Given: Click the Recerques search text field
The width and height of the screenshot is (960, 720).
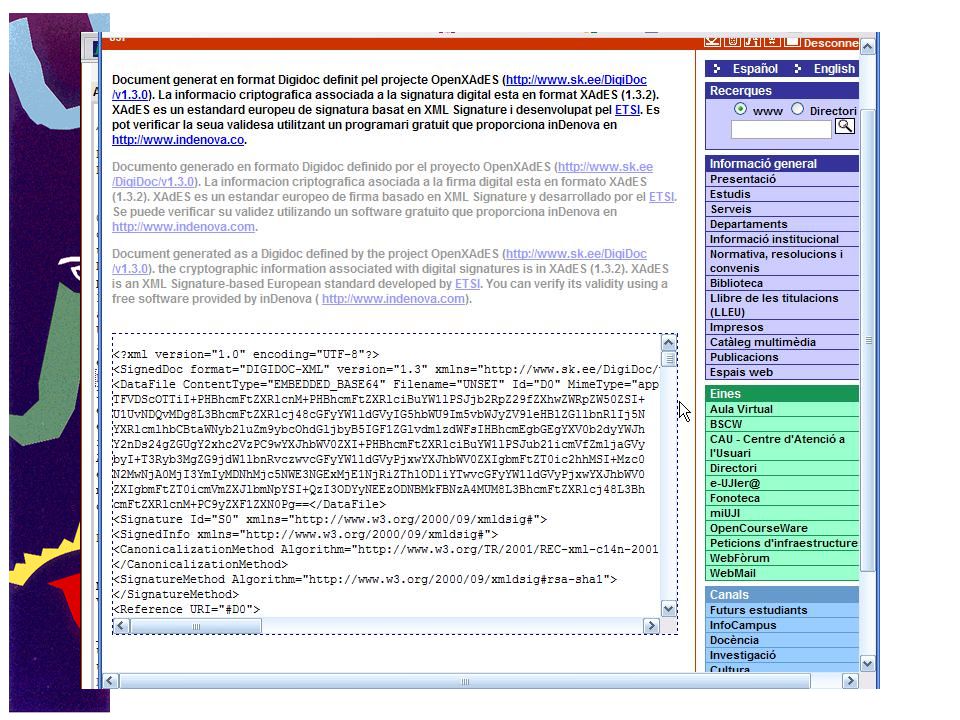Looking at the screenshot, I should (781, 129).
